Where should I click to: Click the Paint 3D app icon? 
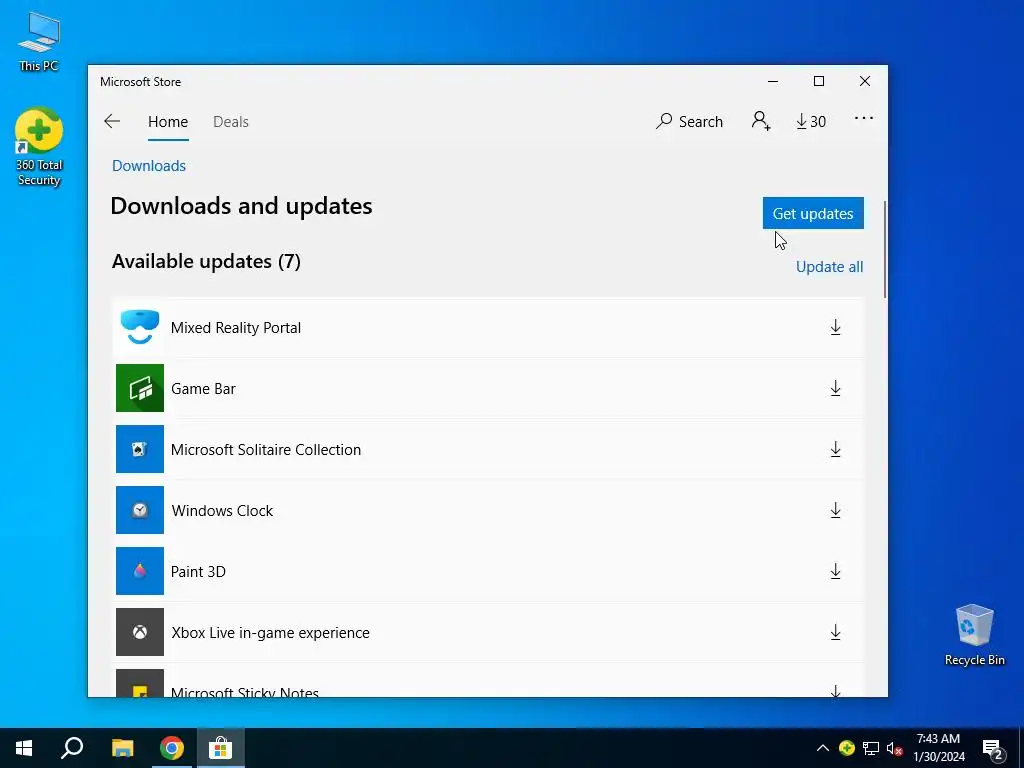pos(140,571)
